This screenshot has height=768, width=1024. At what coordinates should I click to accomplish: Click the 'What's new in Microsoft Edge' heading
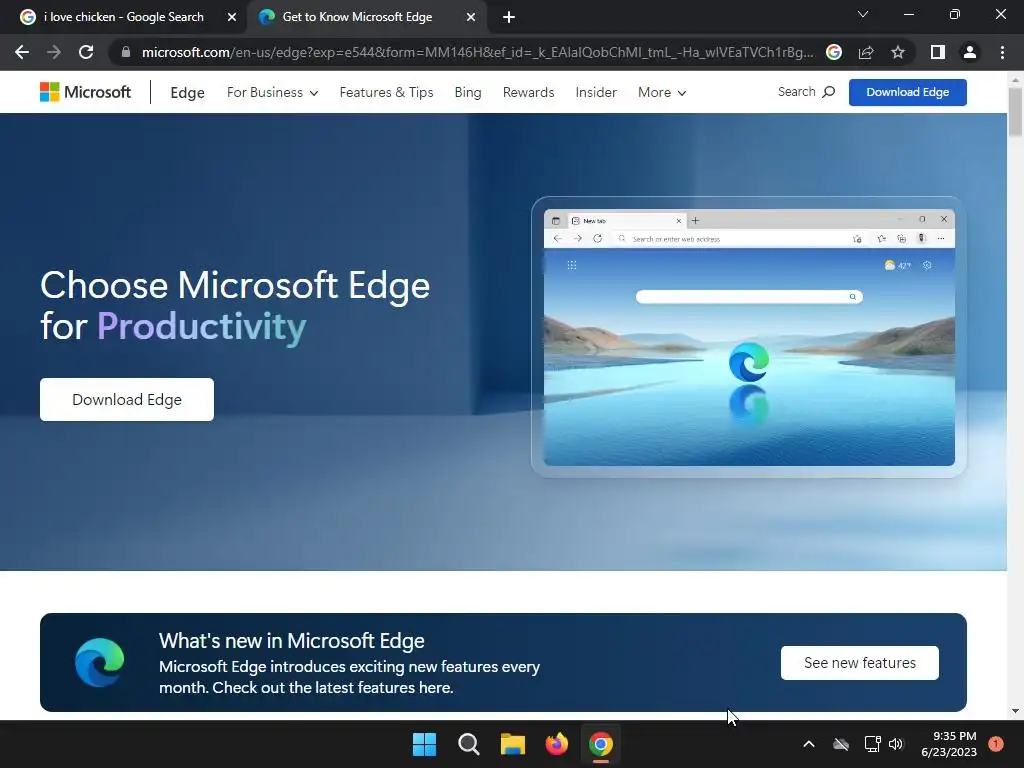coord(292,641)
